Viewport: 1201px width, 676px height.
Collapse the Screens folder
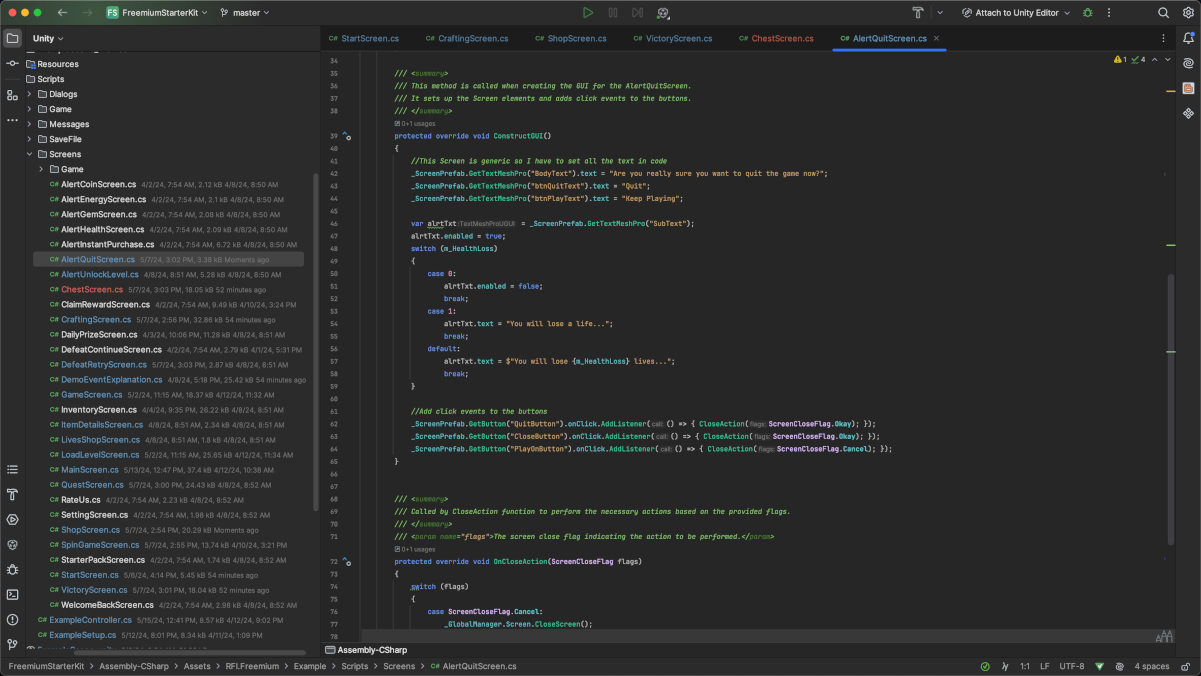(x=29, y=154)
